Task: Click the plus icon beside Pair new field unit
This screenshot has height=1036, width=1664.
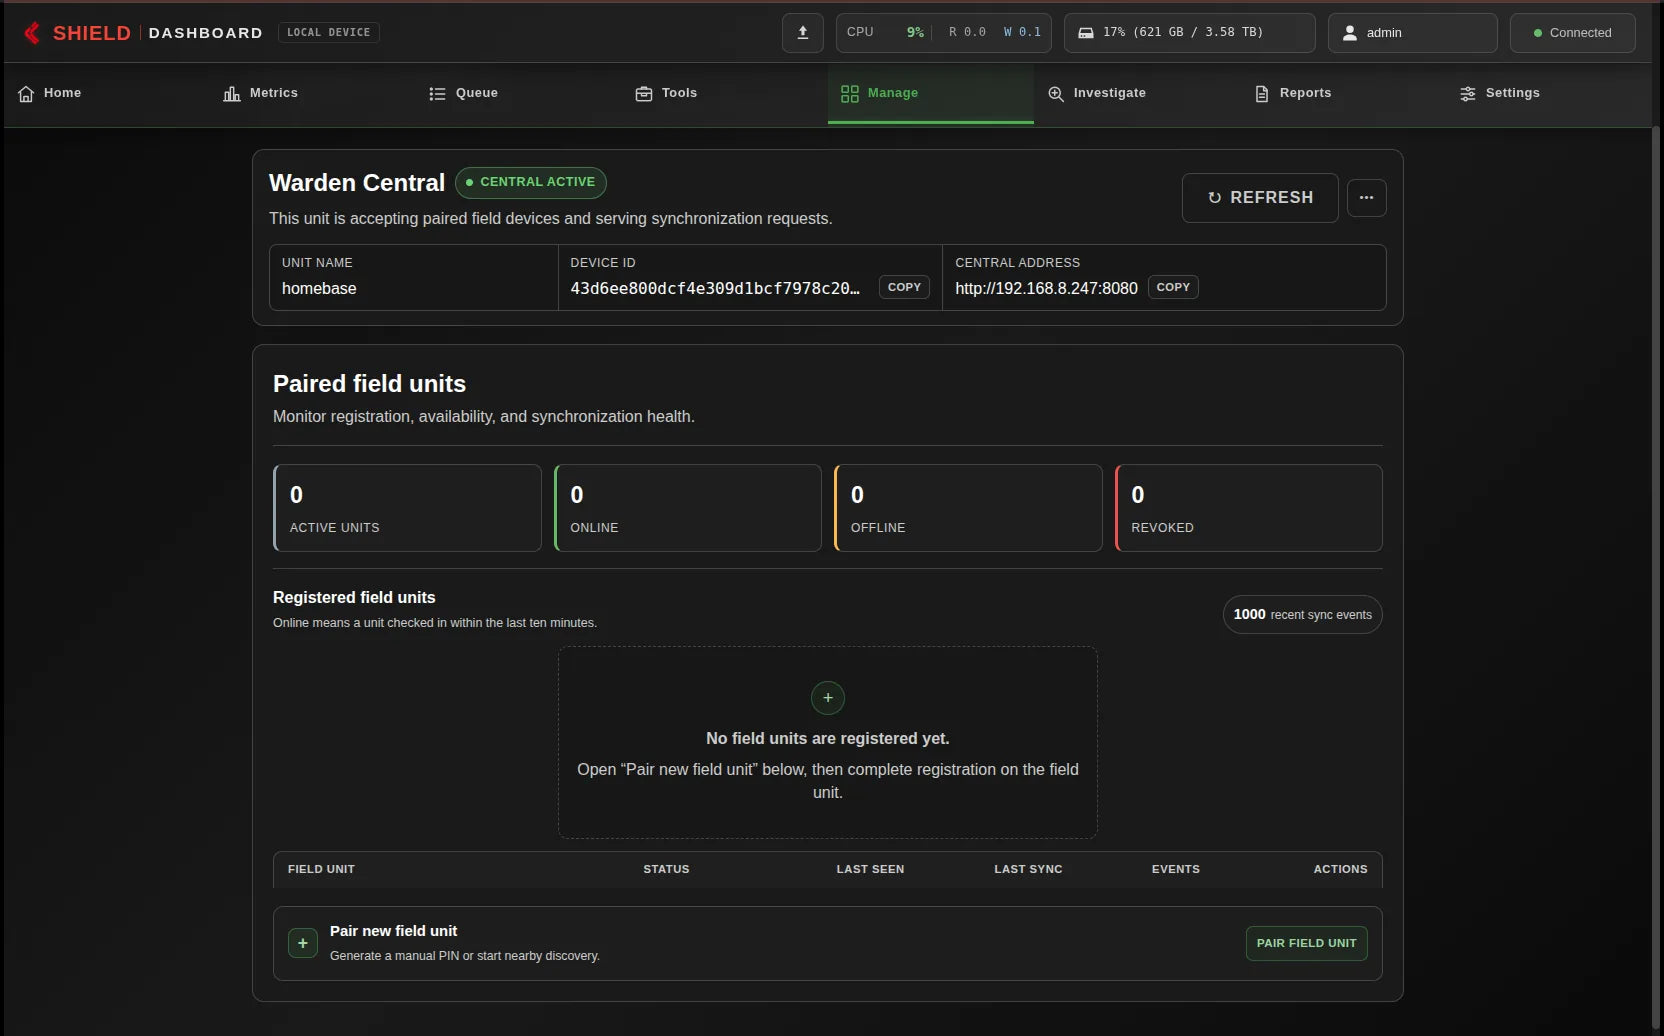Action: coord(303,943)
